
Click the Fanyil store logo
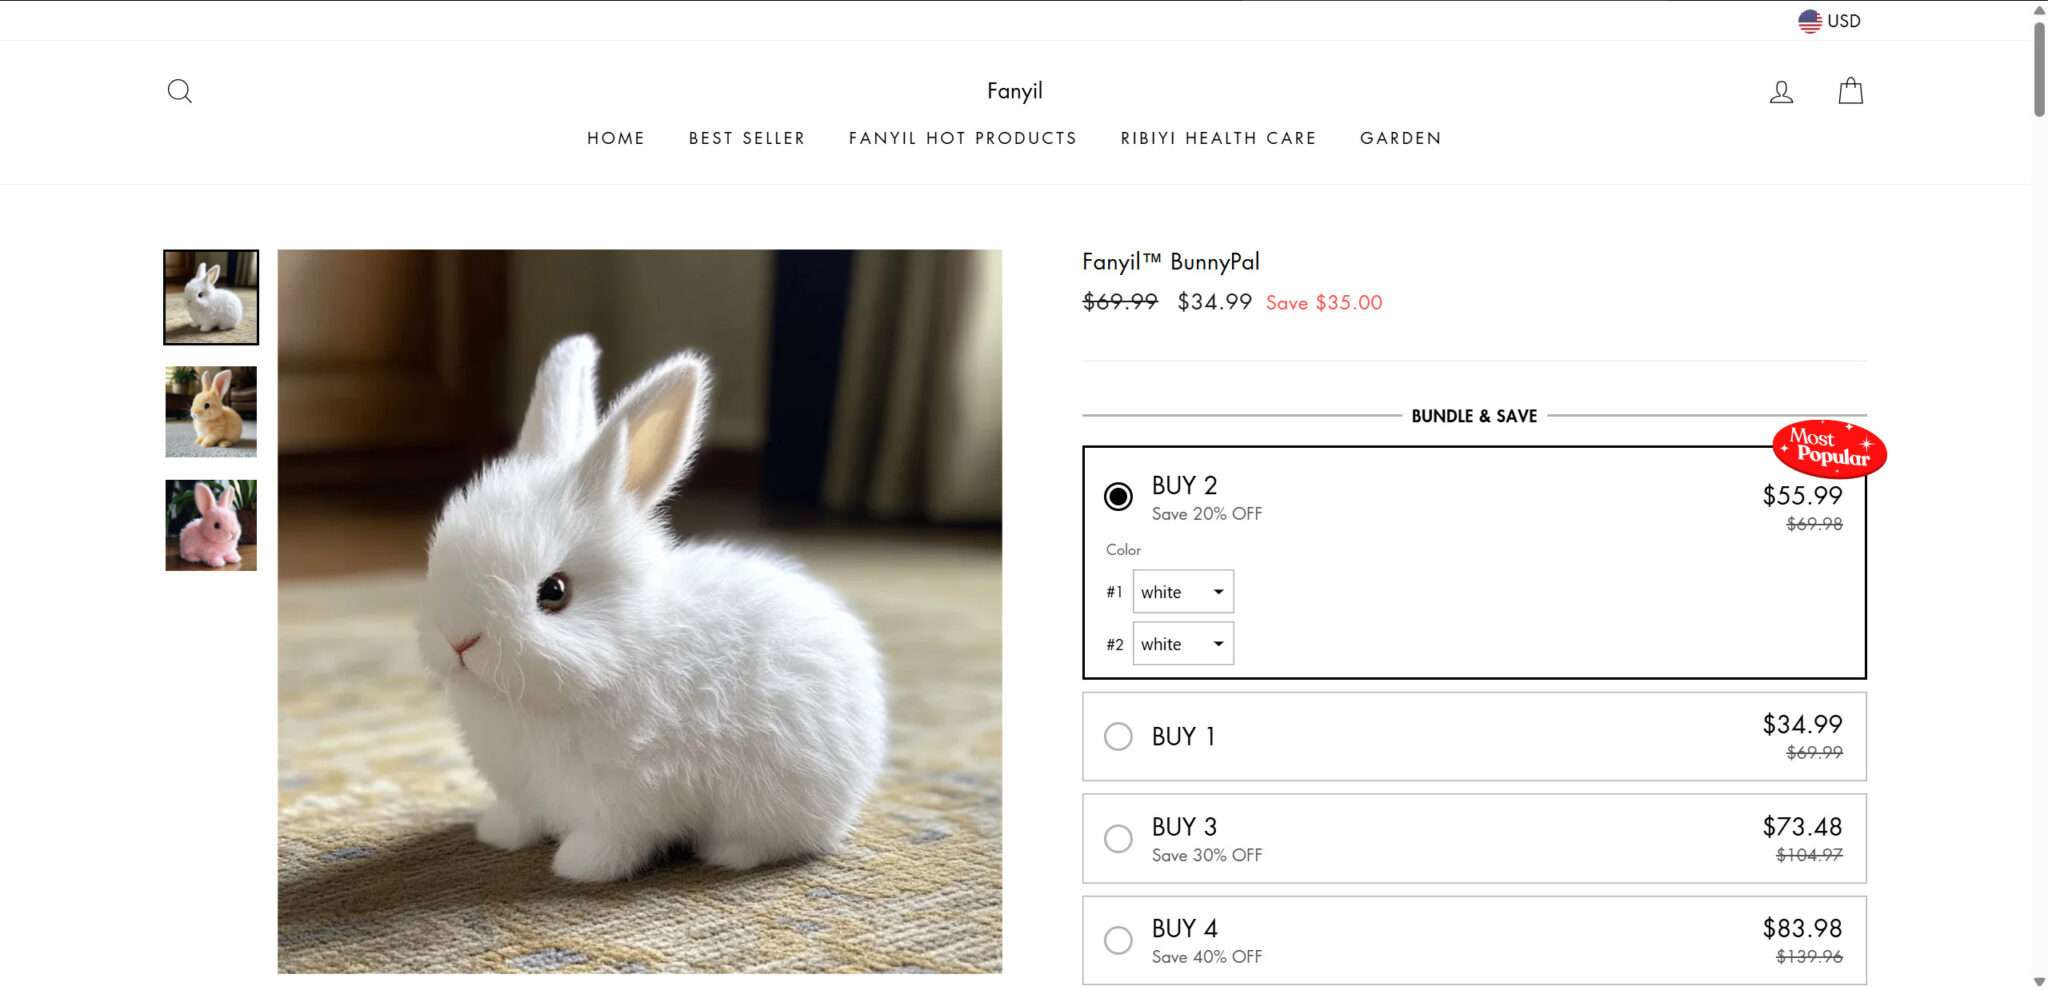click(1014, 91)
